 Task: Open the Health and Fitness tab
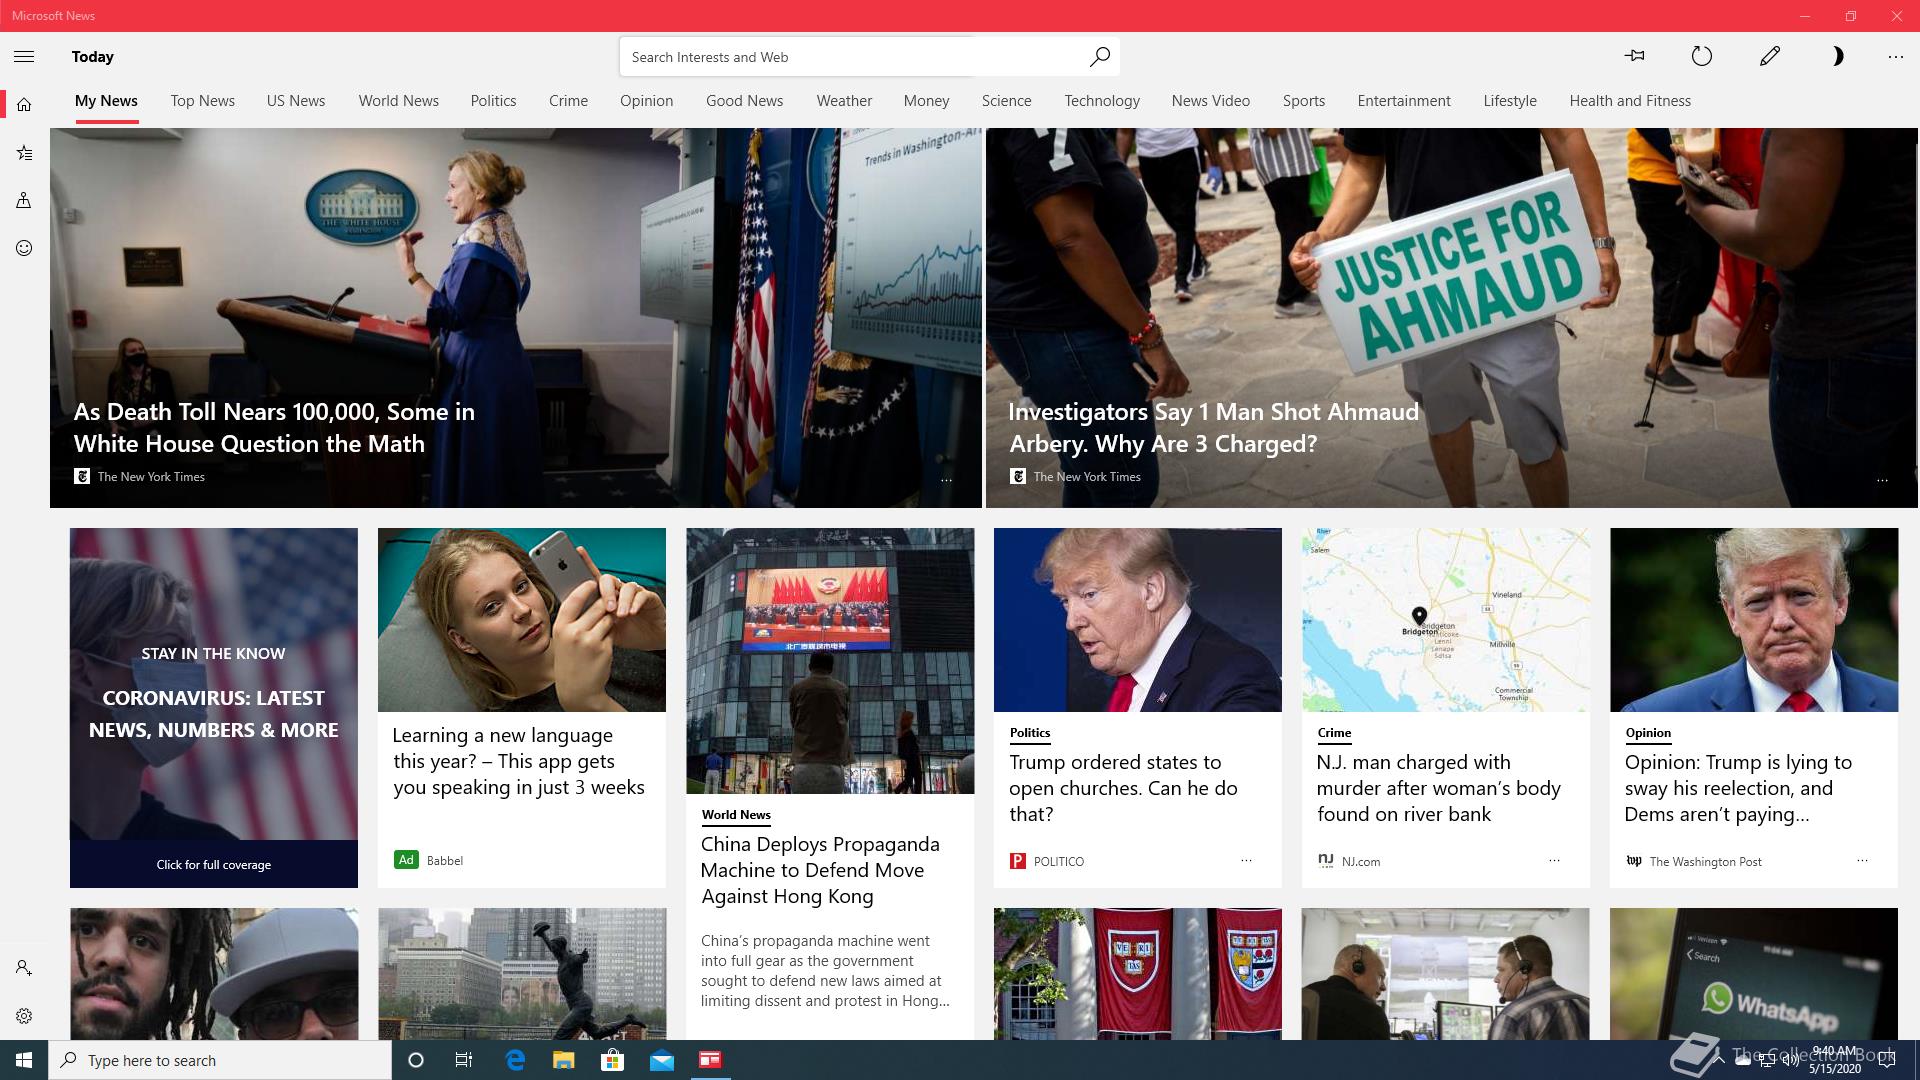1630,101
